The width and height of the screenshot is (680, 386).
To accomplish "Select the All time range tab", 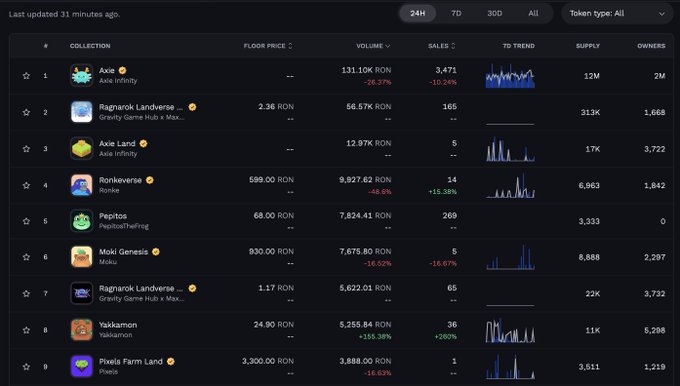I will 533,13.
